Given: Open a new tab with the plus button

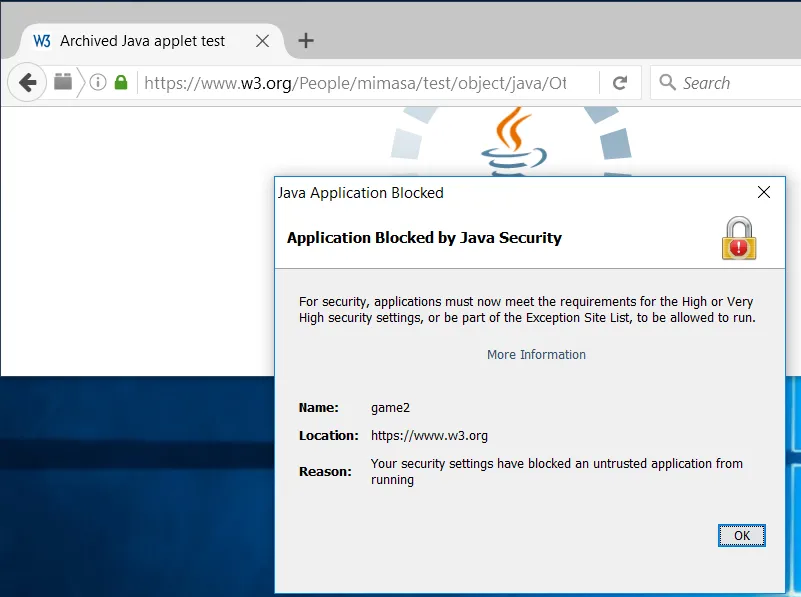Looking at the screenshot, I should pos(305,40).
